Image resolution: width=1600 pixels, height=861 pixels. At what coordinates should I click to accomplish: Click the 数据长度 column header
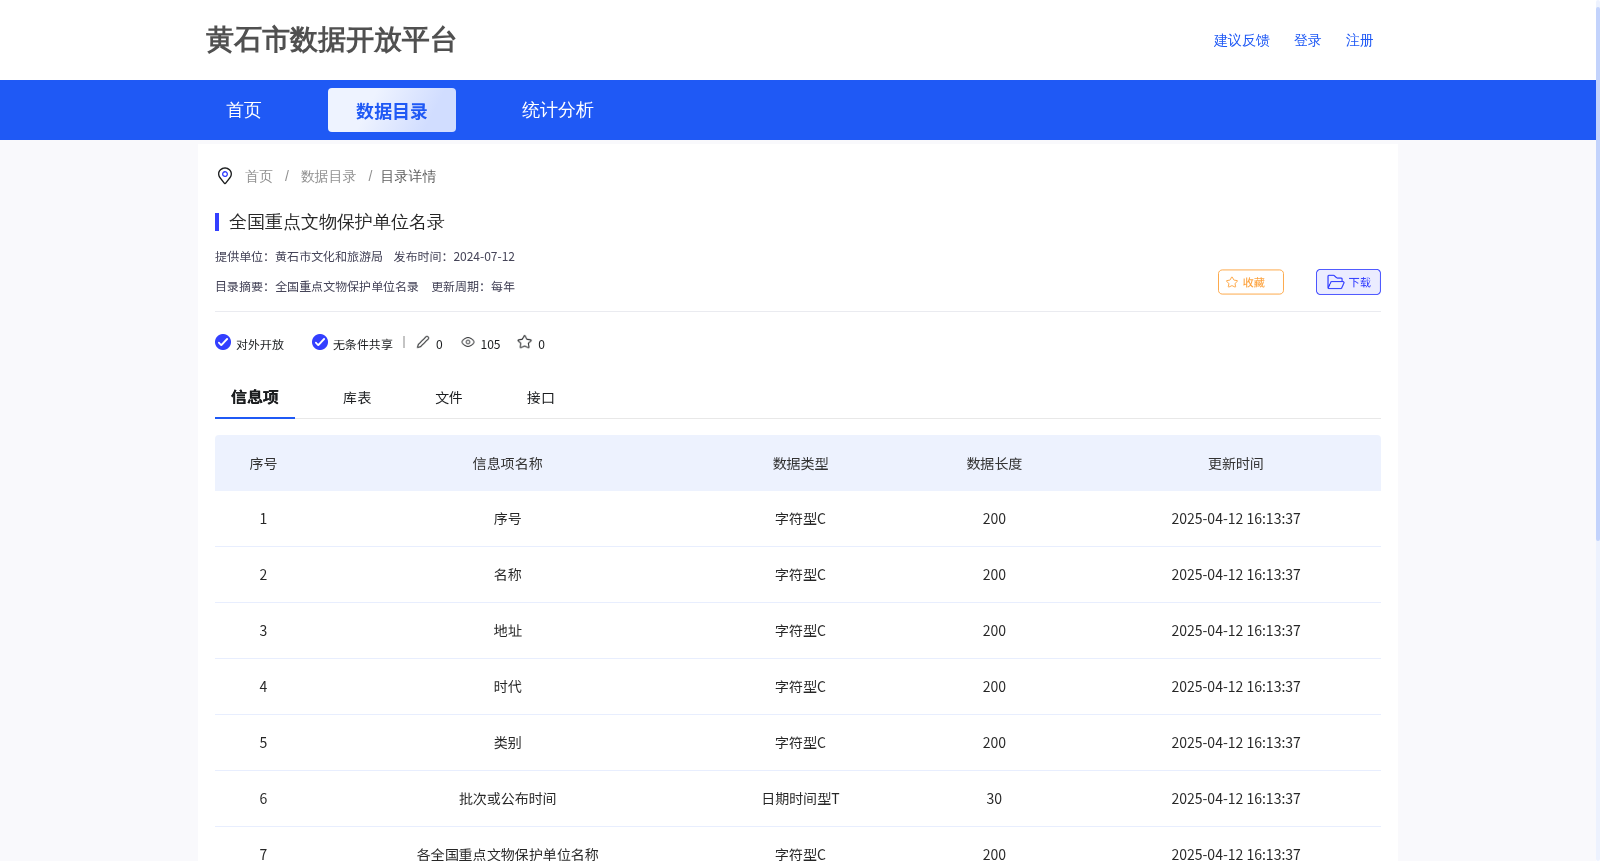(994, 463)
